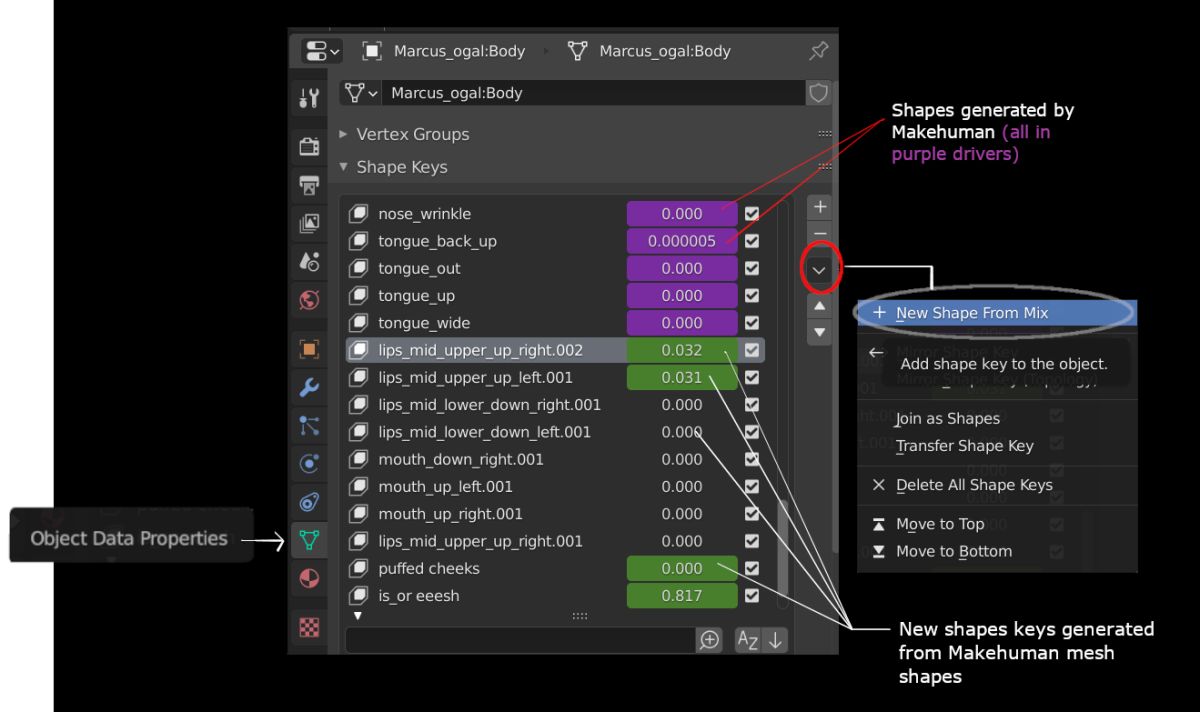This screenshot has height=712, width=1200.
Task: Move selected shape key down in list
Action: [819, 331]
